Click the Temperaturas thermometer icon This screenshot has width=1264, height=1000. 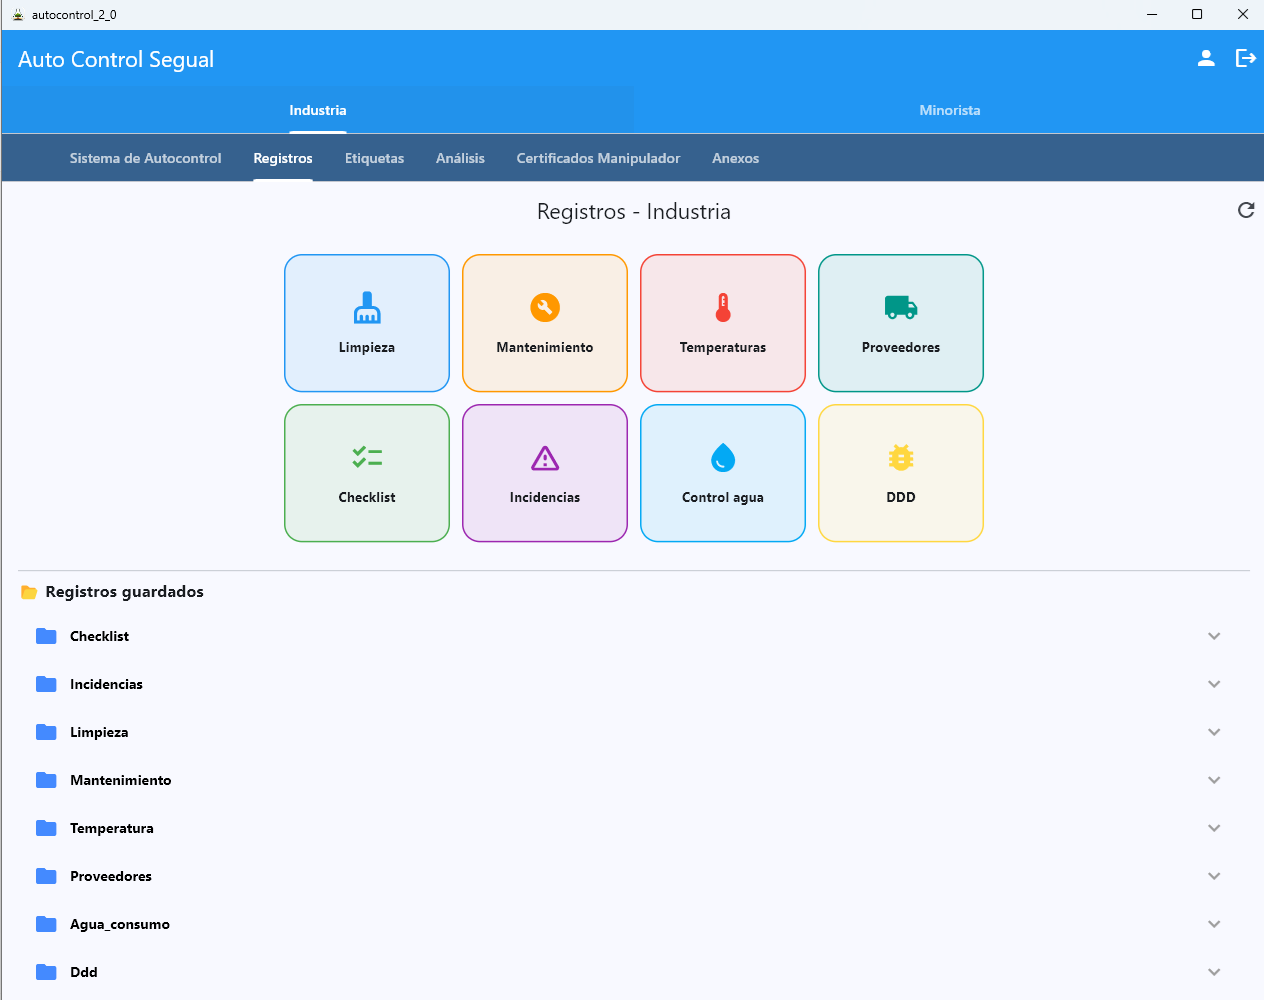[723, 307]
